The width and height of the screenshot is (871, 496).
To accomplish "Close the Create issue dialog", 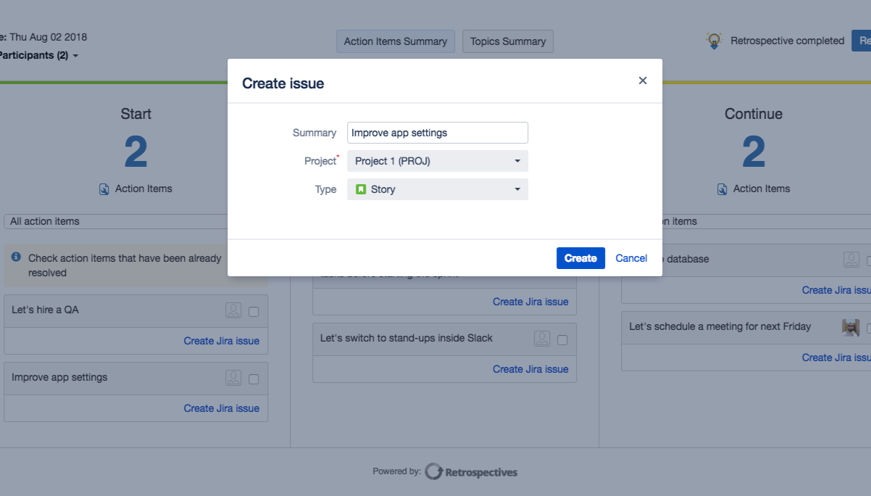I will pyautogui.click(x=642, y=81).
